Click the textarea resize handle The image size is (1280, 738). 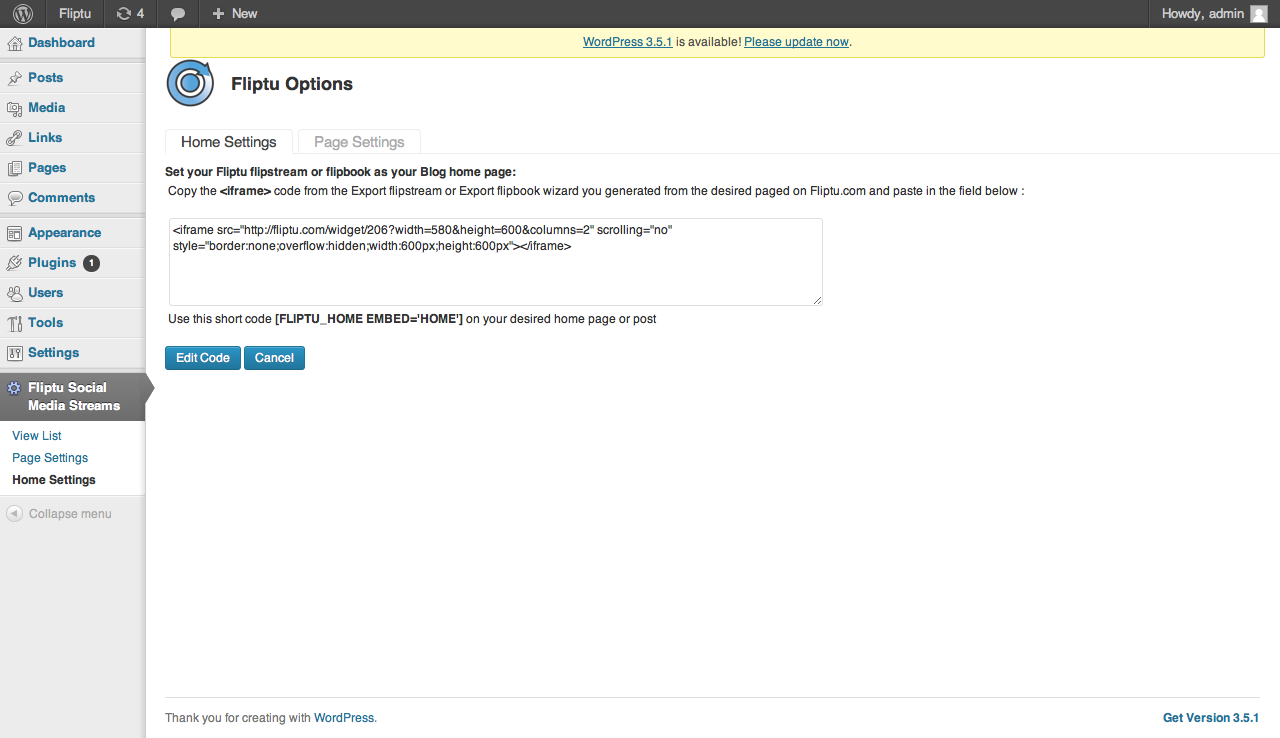(x=816, y=299)
